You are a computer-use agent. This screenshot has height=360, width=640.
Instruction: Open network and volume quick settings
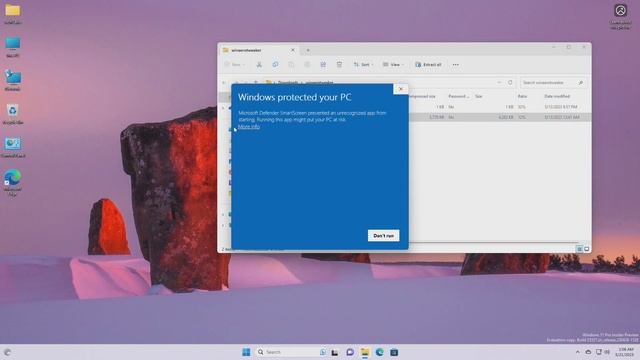point(603,352)
